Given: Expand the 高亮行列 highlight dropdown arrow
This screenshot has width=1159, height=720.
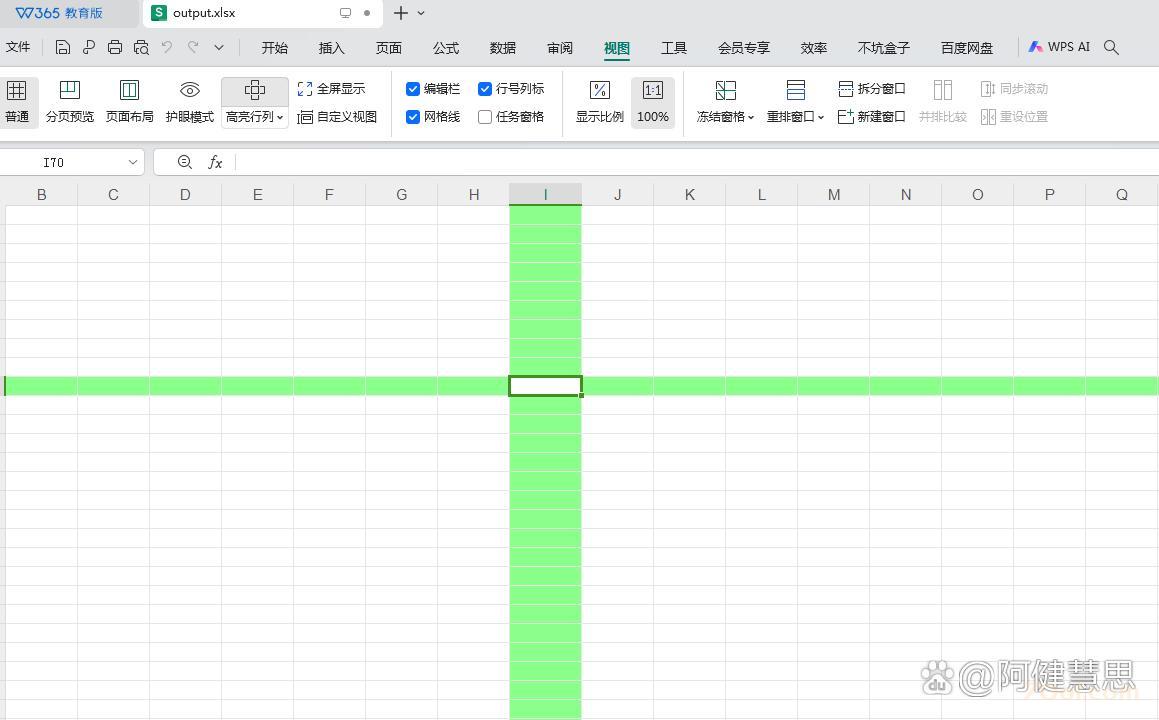Looking at the screenshot, I should (280, 116).
